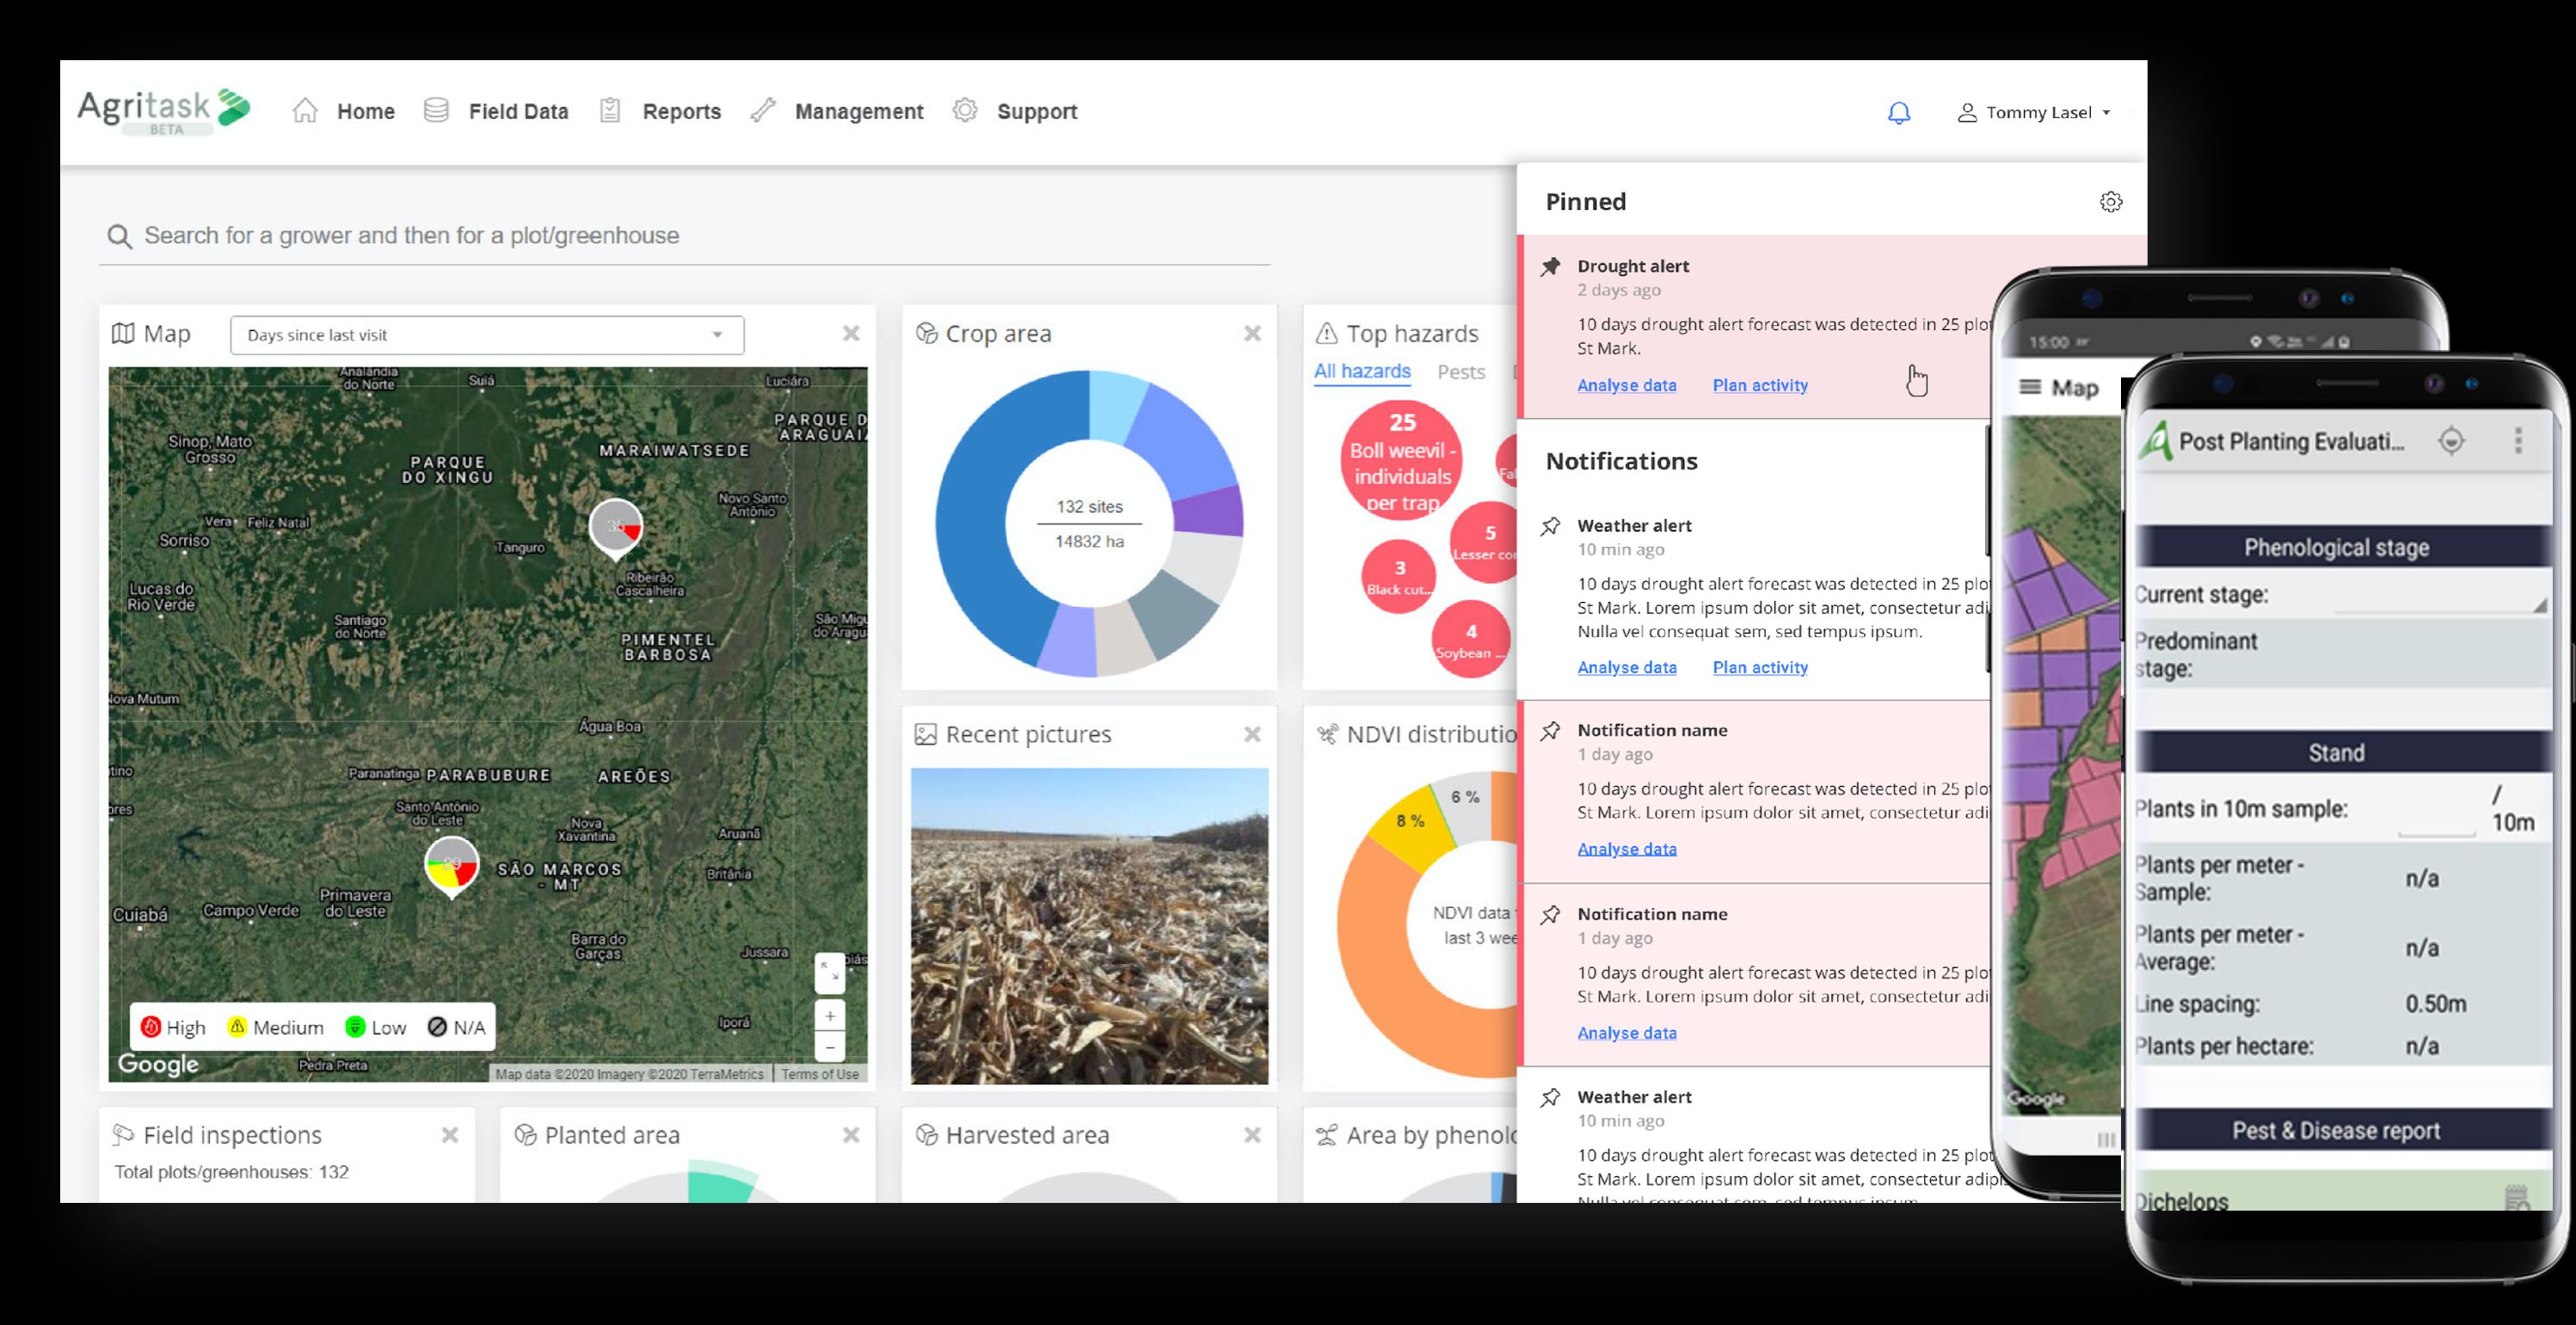Pin the 10 min ago Weather alert below Notifications
This screenshot has height=1325, width=2576.
click(1551, 526)
